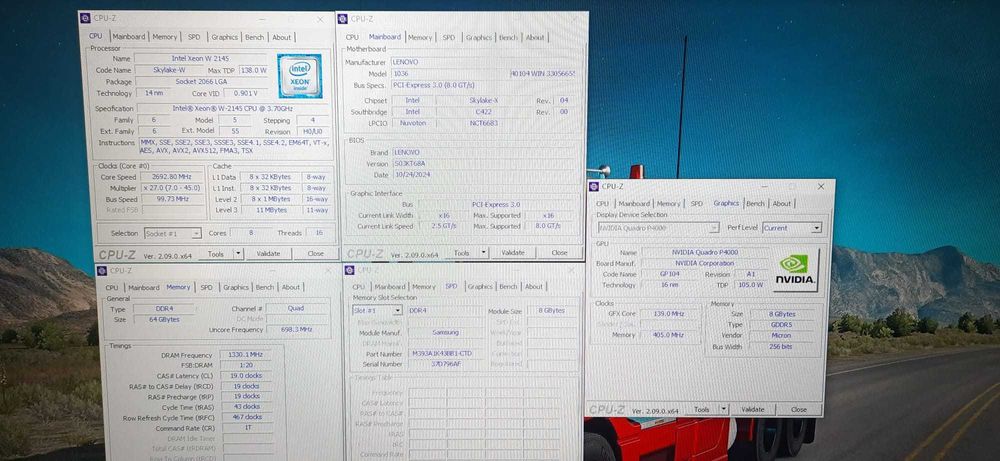Click Core VID value '0.901 V'

coord(246,93)
